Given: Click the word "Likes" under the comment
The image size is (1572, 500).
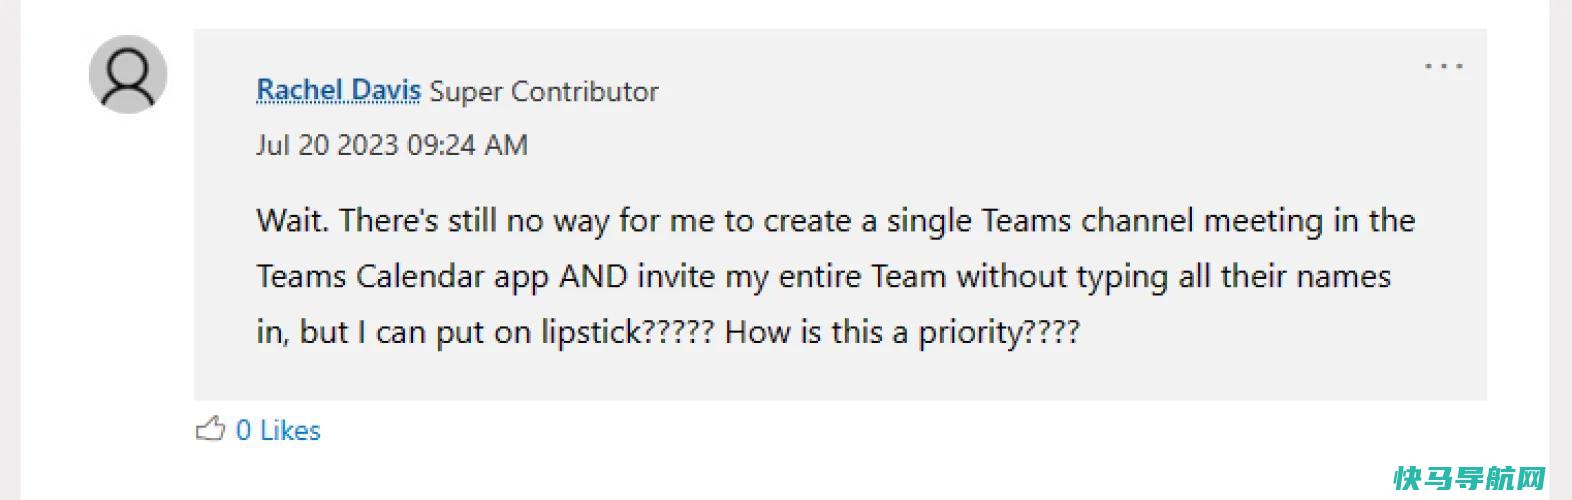Looking at the screenshot, I should (x=290, y=430).
